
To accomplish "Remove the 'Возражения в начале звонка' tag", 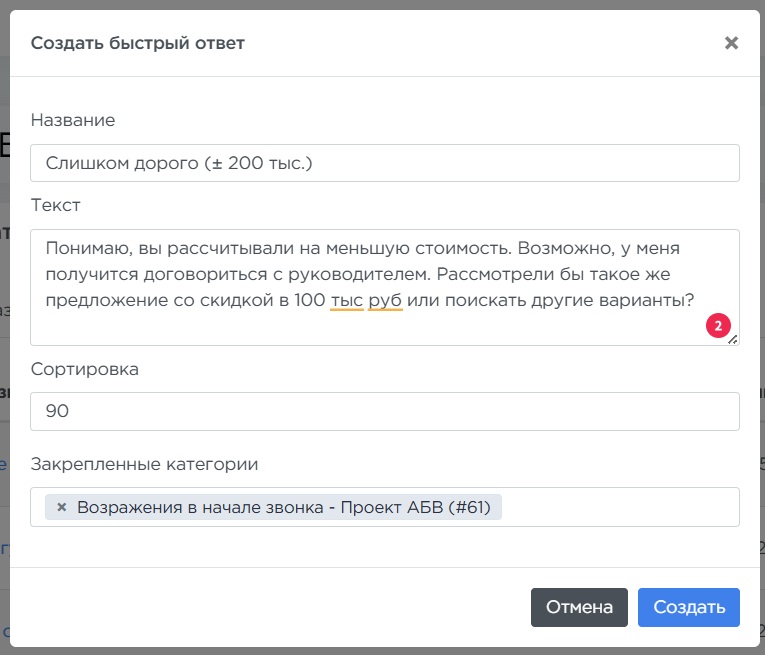I will coord(61,507).
